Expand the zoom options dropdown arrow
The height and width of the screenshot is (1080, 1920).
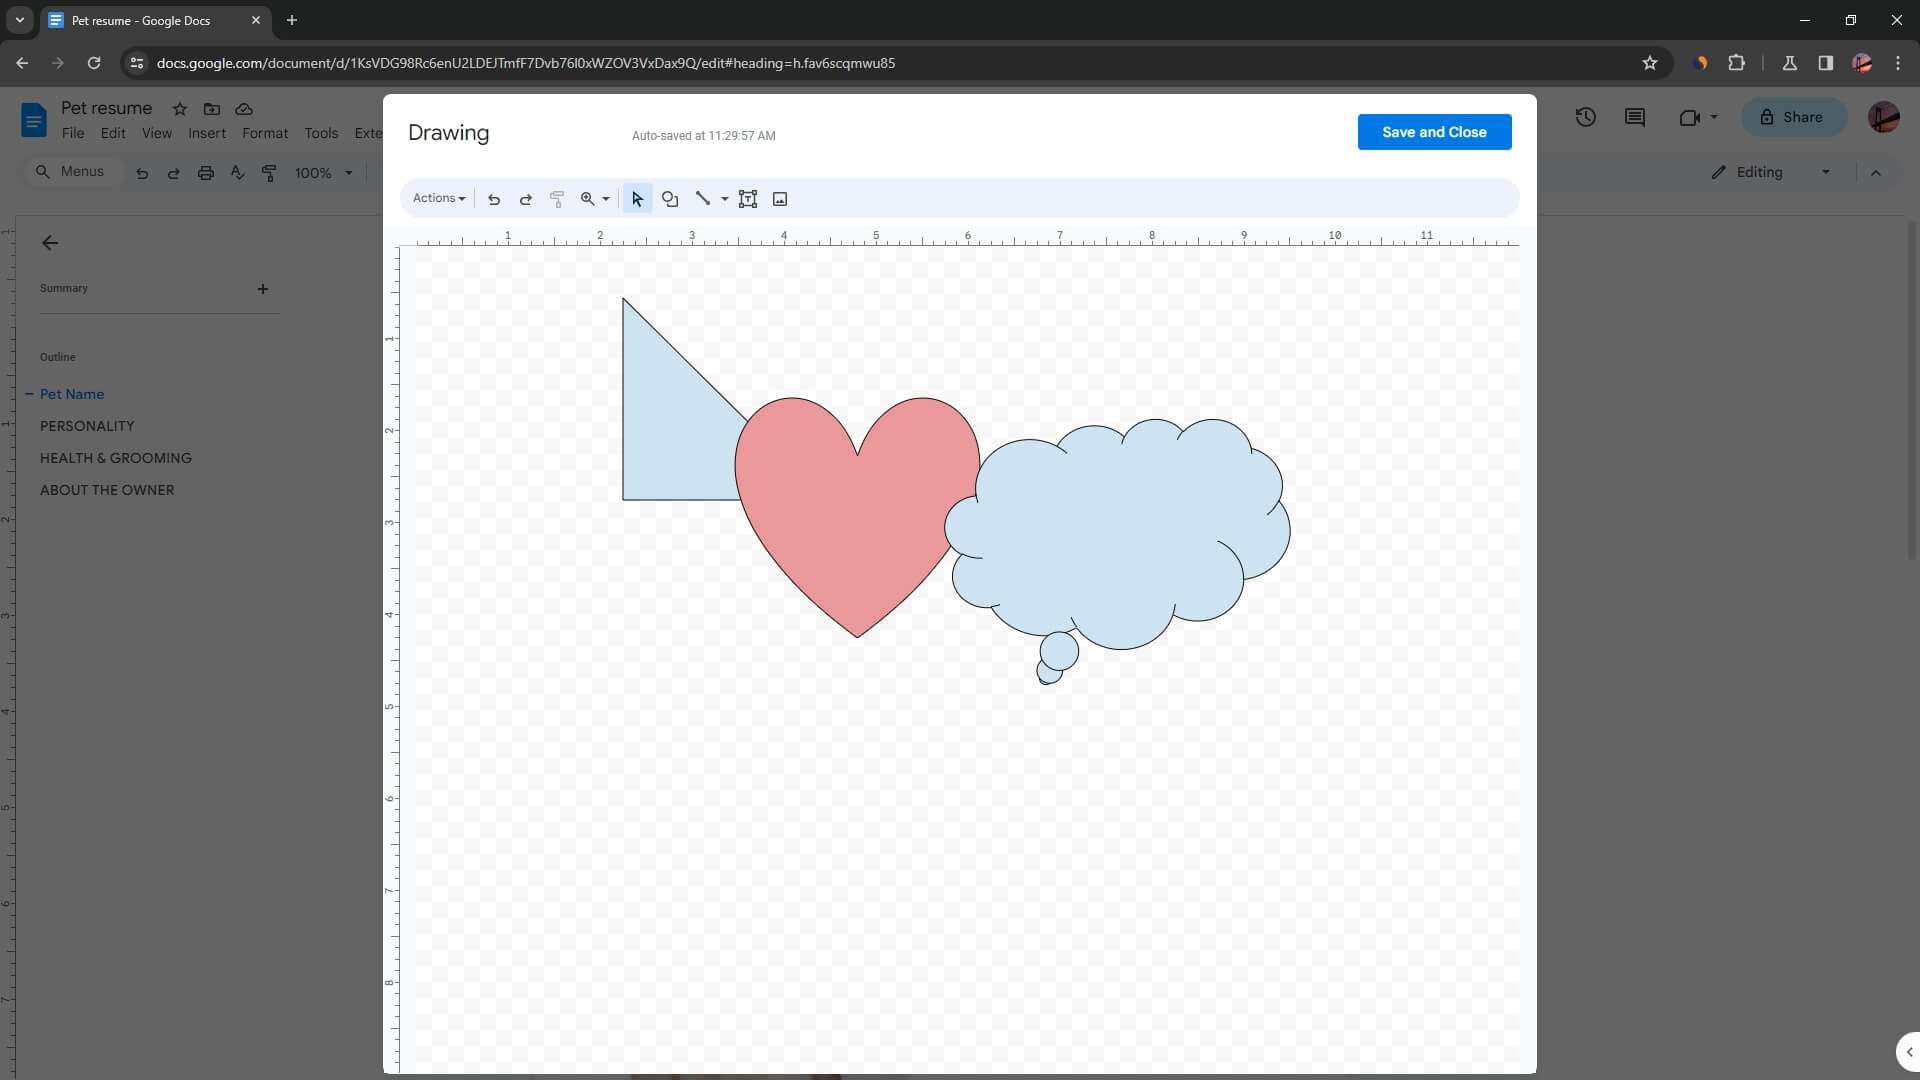pos(606,199)
